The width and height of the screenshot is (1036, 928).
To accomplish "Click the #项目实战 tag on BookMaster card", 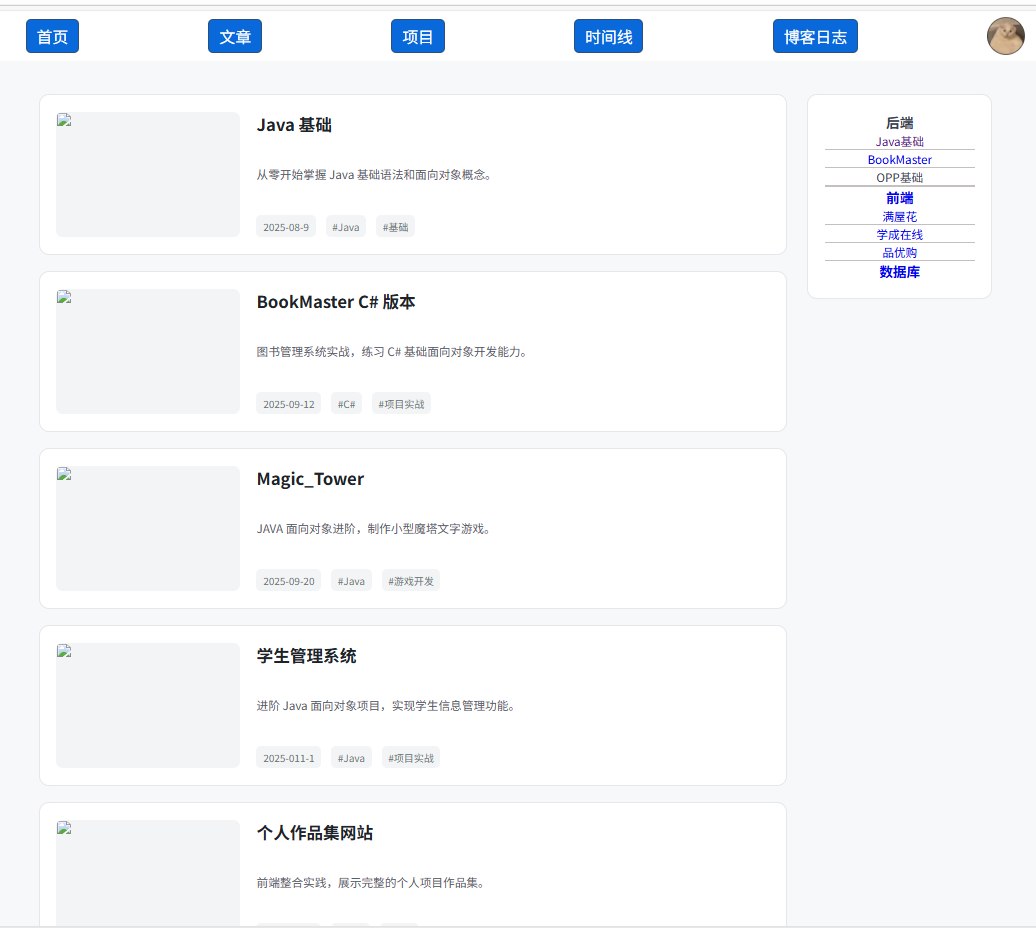I will tap(401, 404).
